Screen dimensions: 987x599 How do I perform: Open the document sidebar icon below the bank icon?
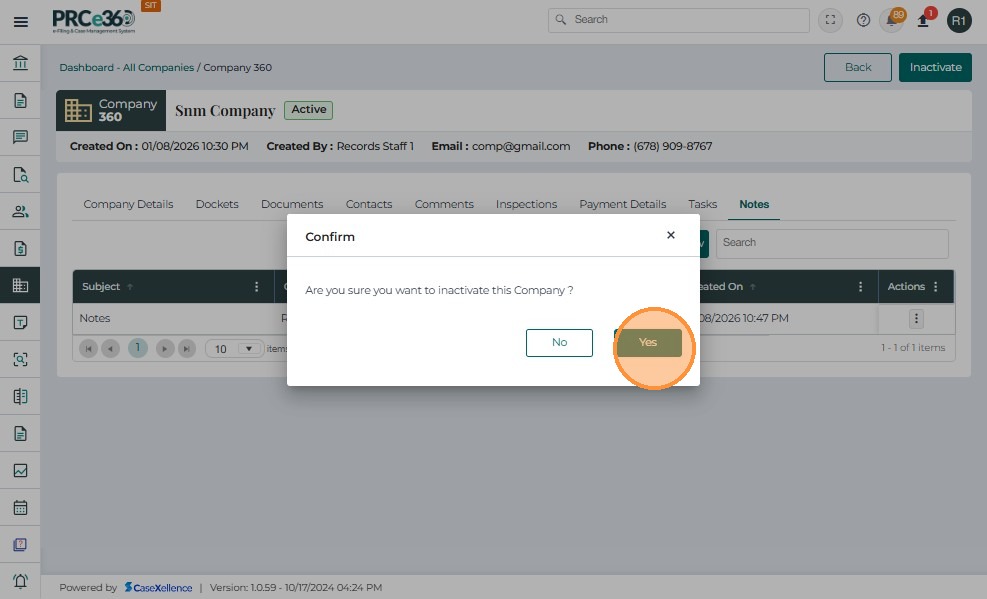(20, 100)
